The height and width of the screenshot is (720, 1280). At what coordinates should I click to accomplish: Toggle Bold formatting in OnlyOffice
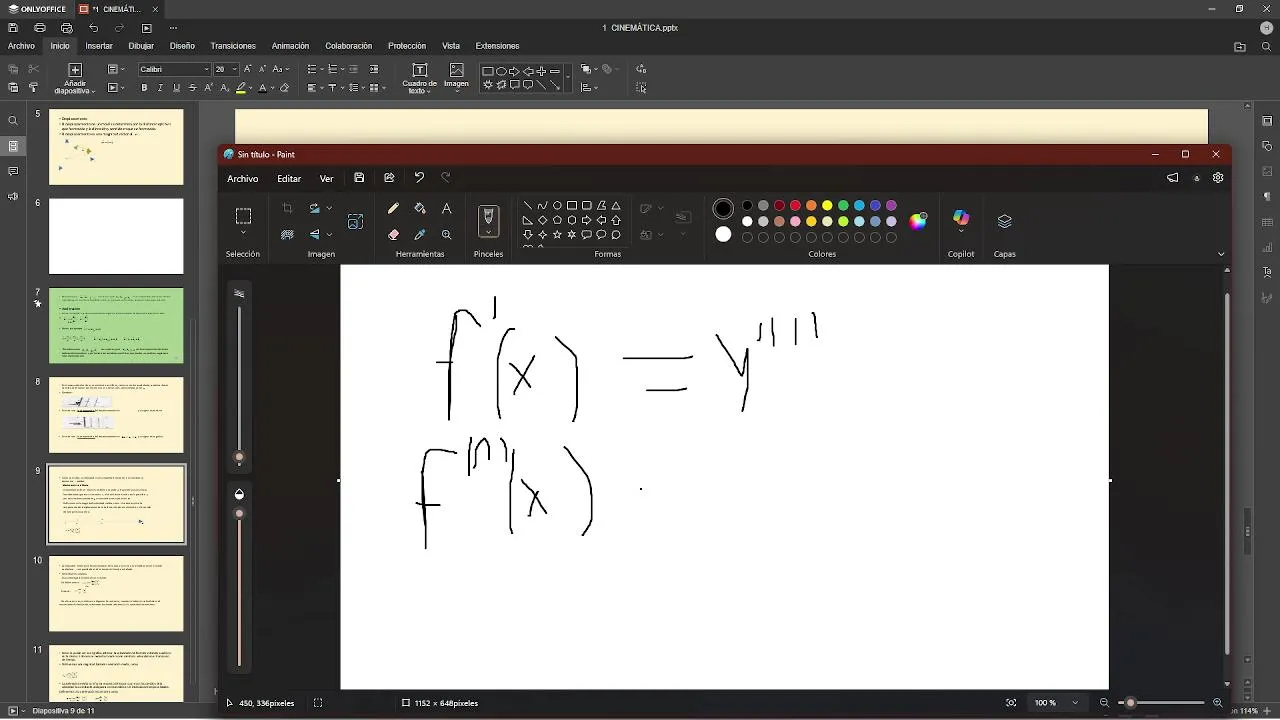point(144,88)
